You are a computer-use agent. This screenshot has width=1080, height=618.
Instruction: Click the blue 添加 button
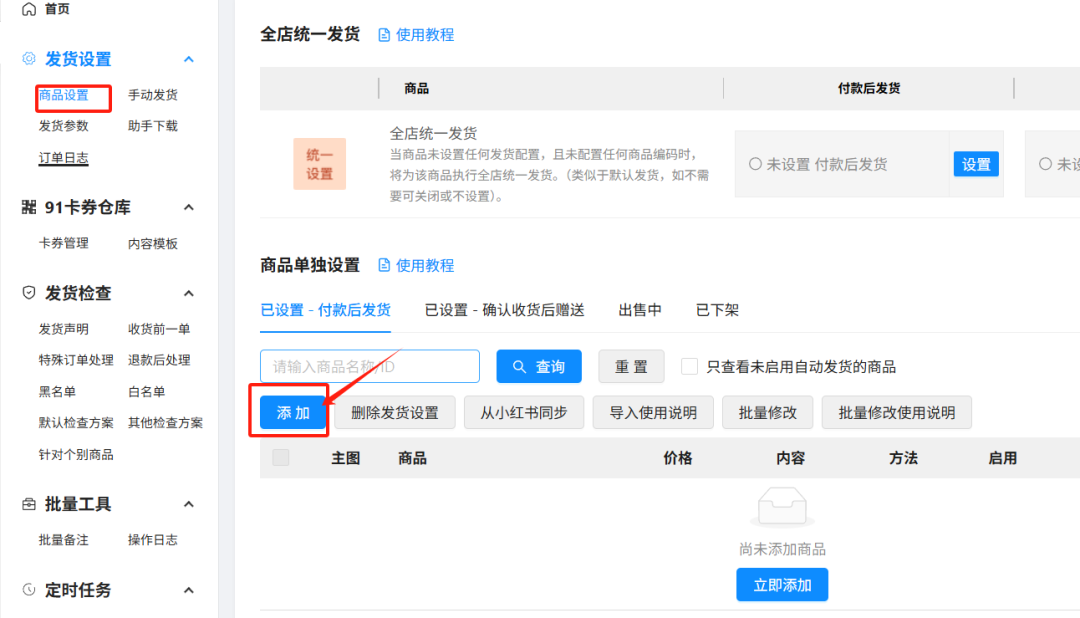click(x=293, y=413)
